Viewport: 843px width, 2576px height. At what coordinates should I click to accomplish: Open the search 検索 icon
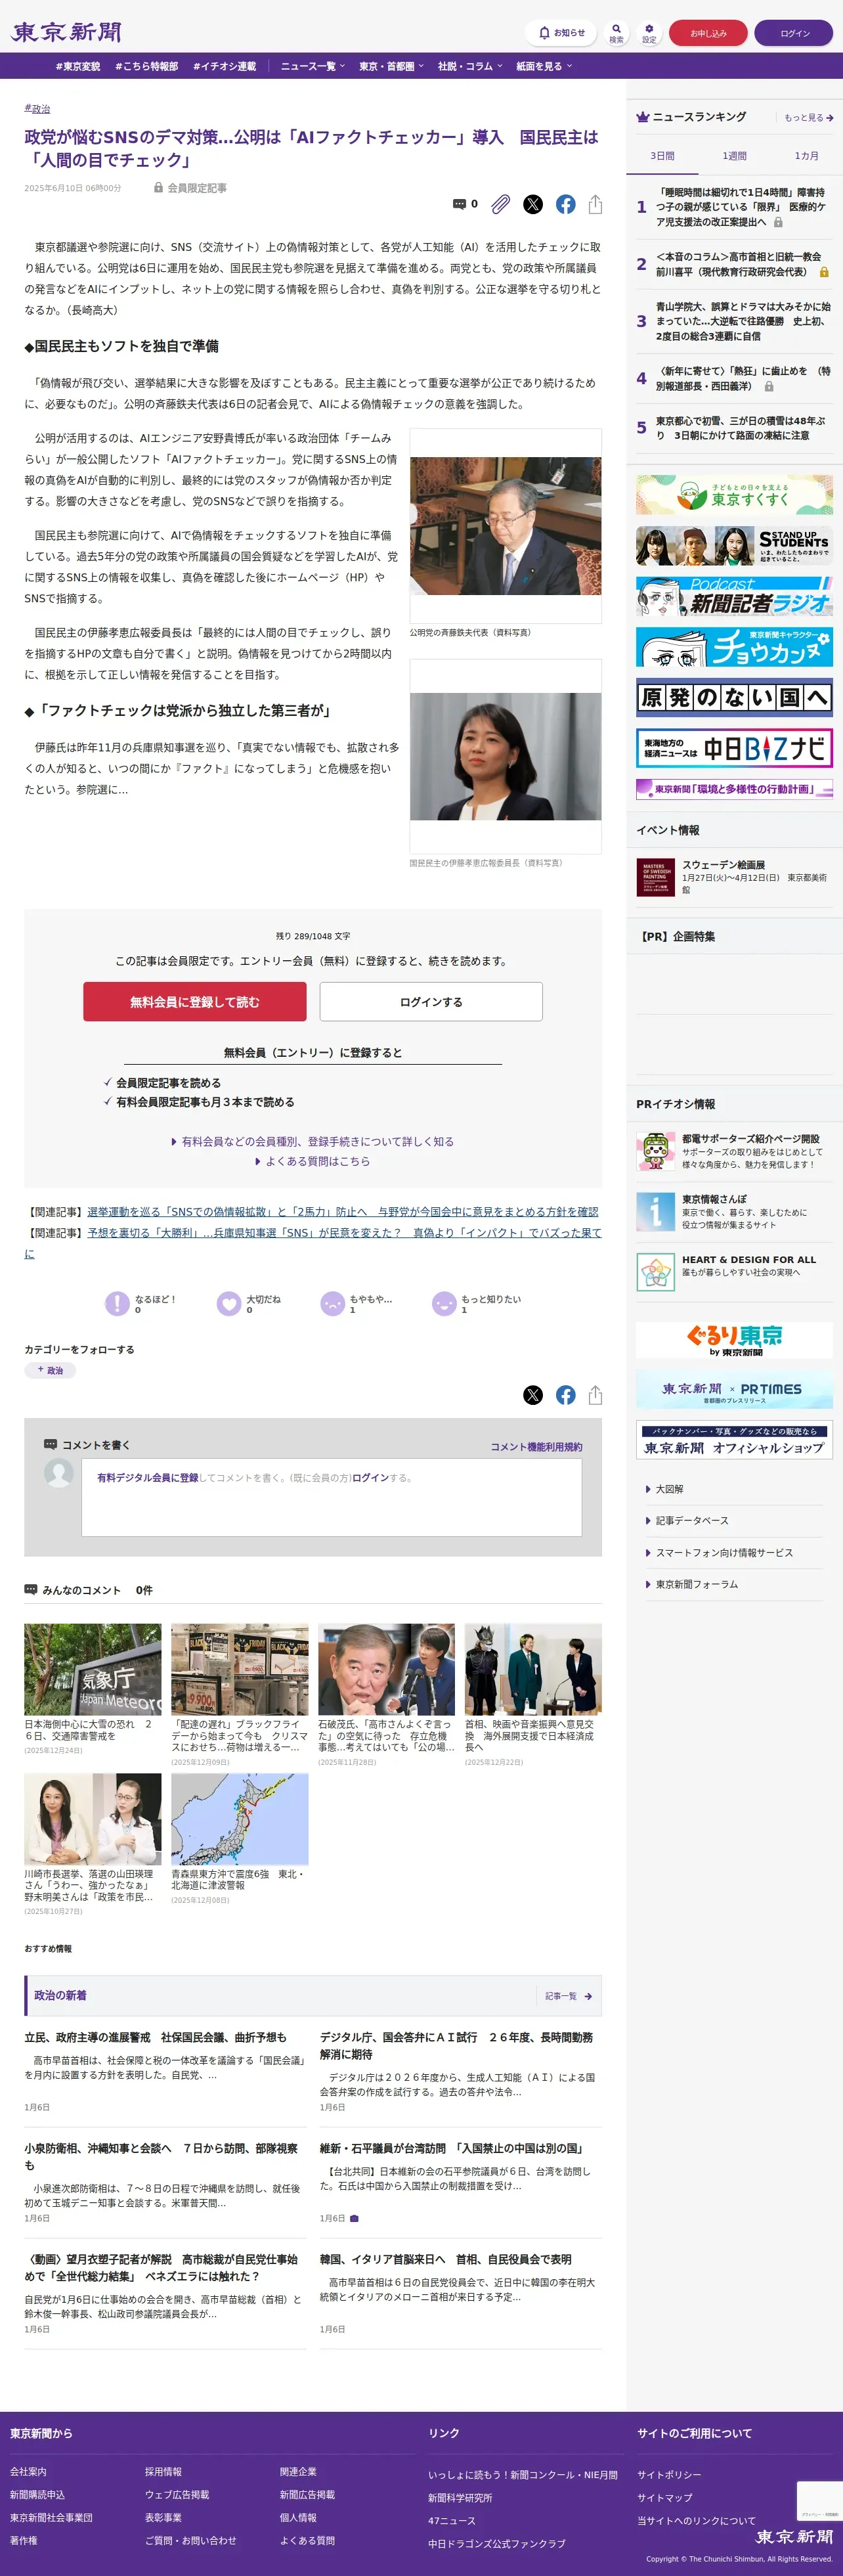(x=616, y=33)
